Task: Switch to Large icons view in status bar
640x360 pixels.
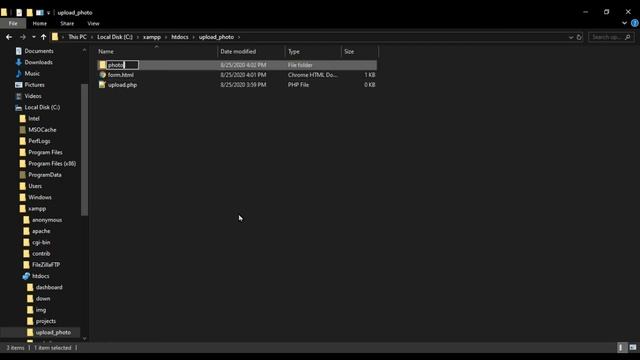Action: 633,348
